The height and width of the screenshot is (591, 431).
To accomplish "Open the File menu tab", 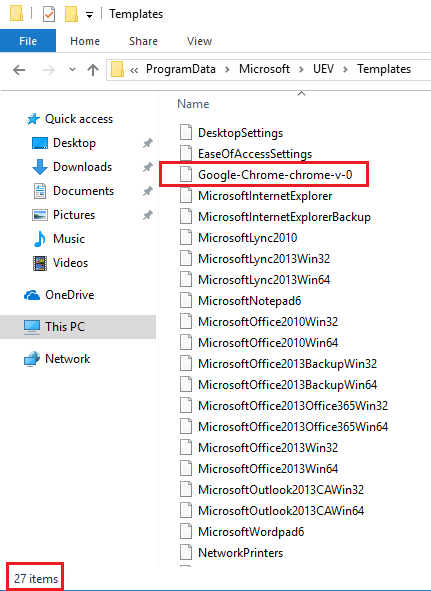I will pos(28,41).
